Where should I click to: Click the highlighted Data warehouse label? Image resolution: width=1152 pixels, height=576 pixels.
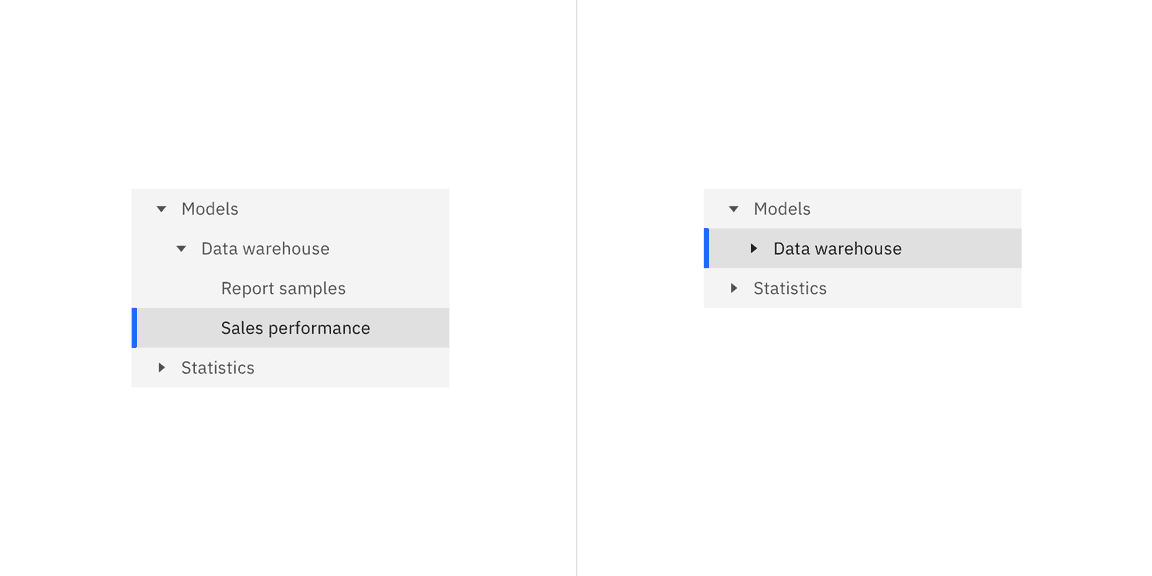point(837,249)
